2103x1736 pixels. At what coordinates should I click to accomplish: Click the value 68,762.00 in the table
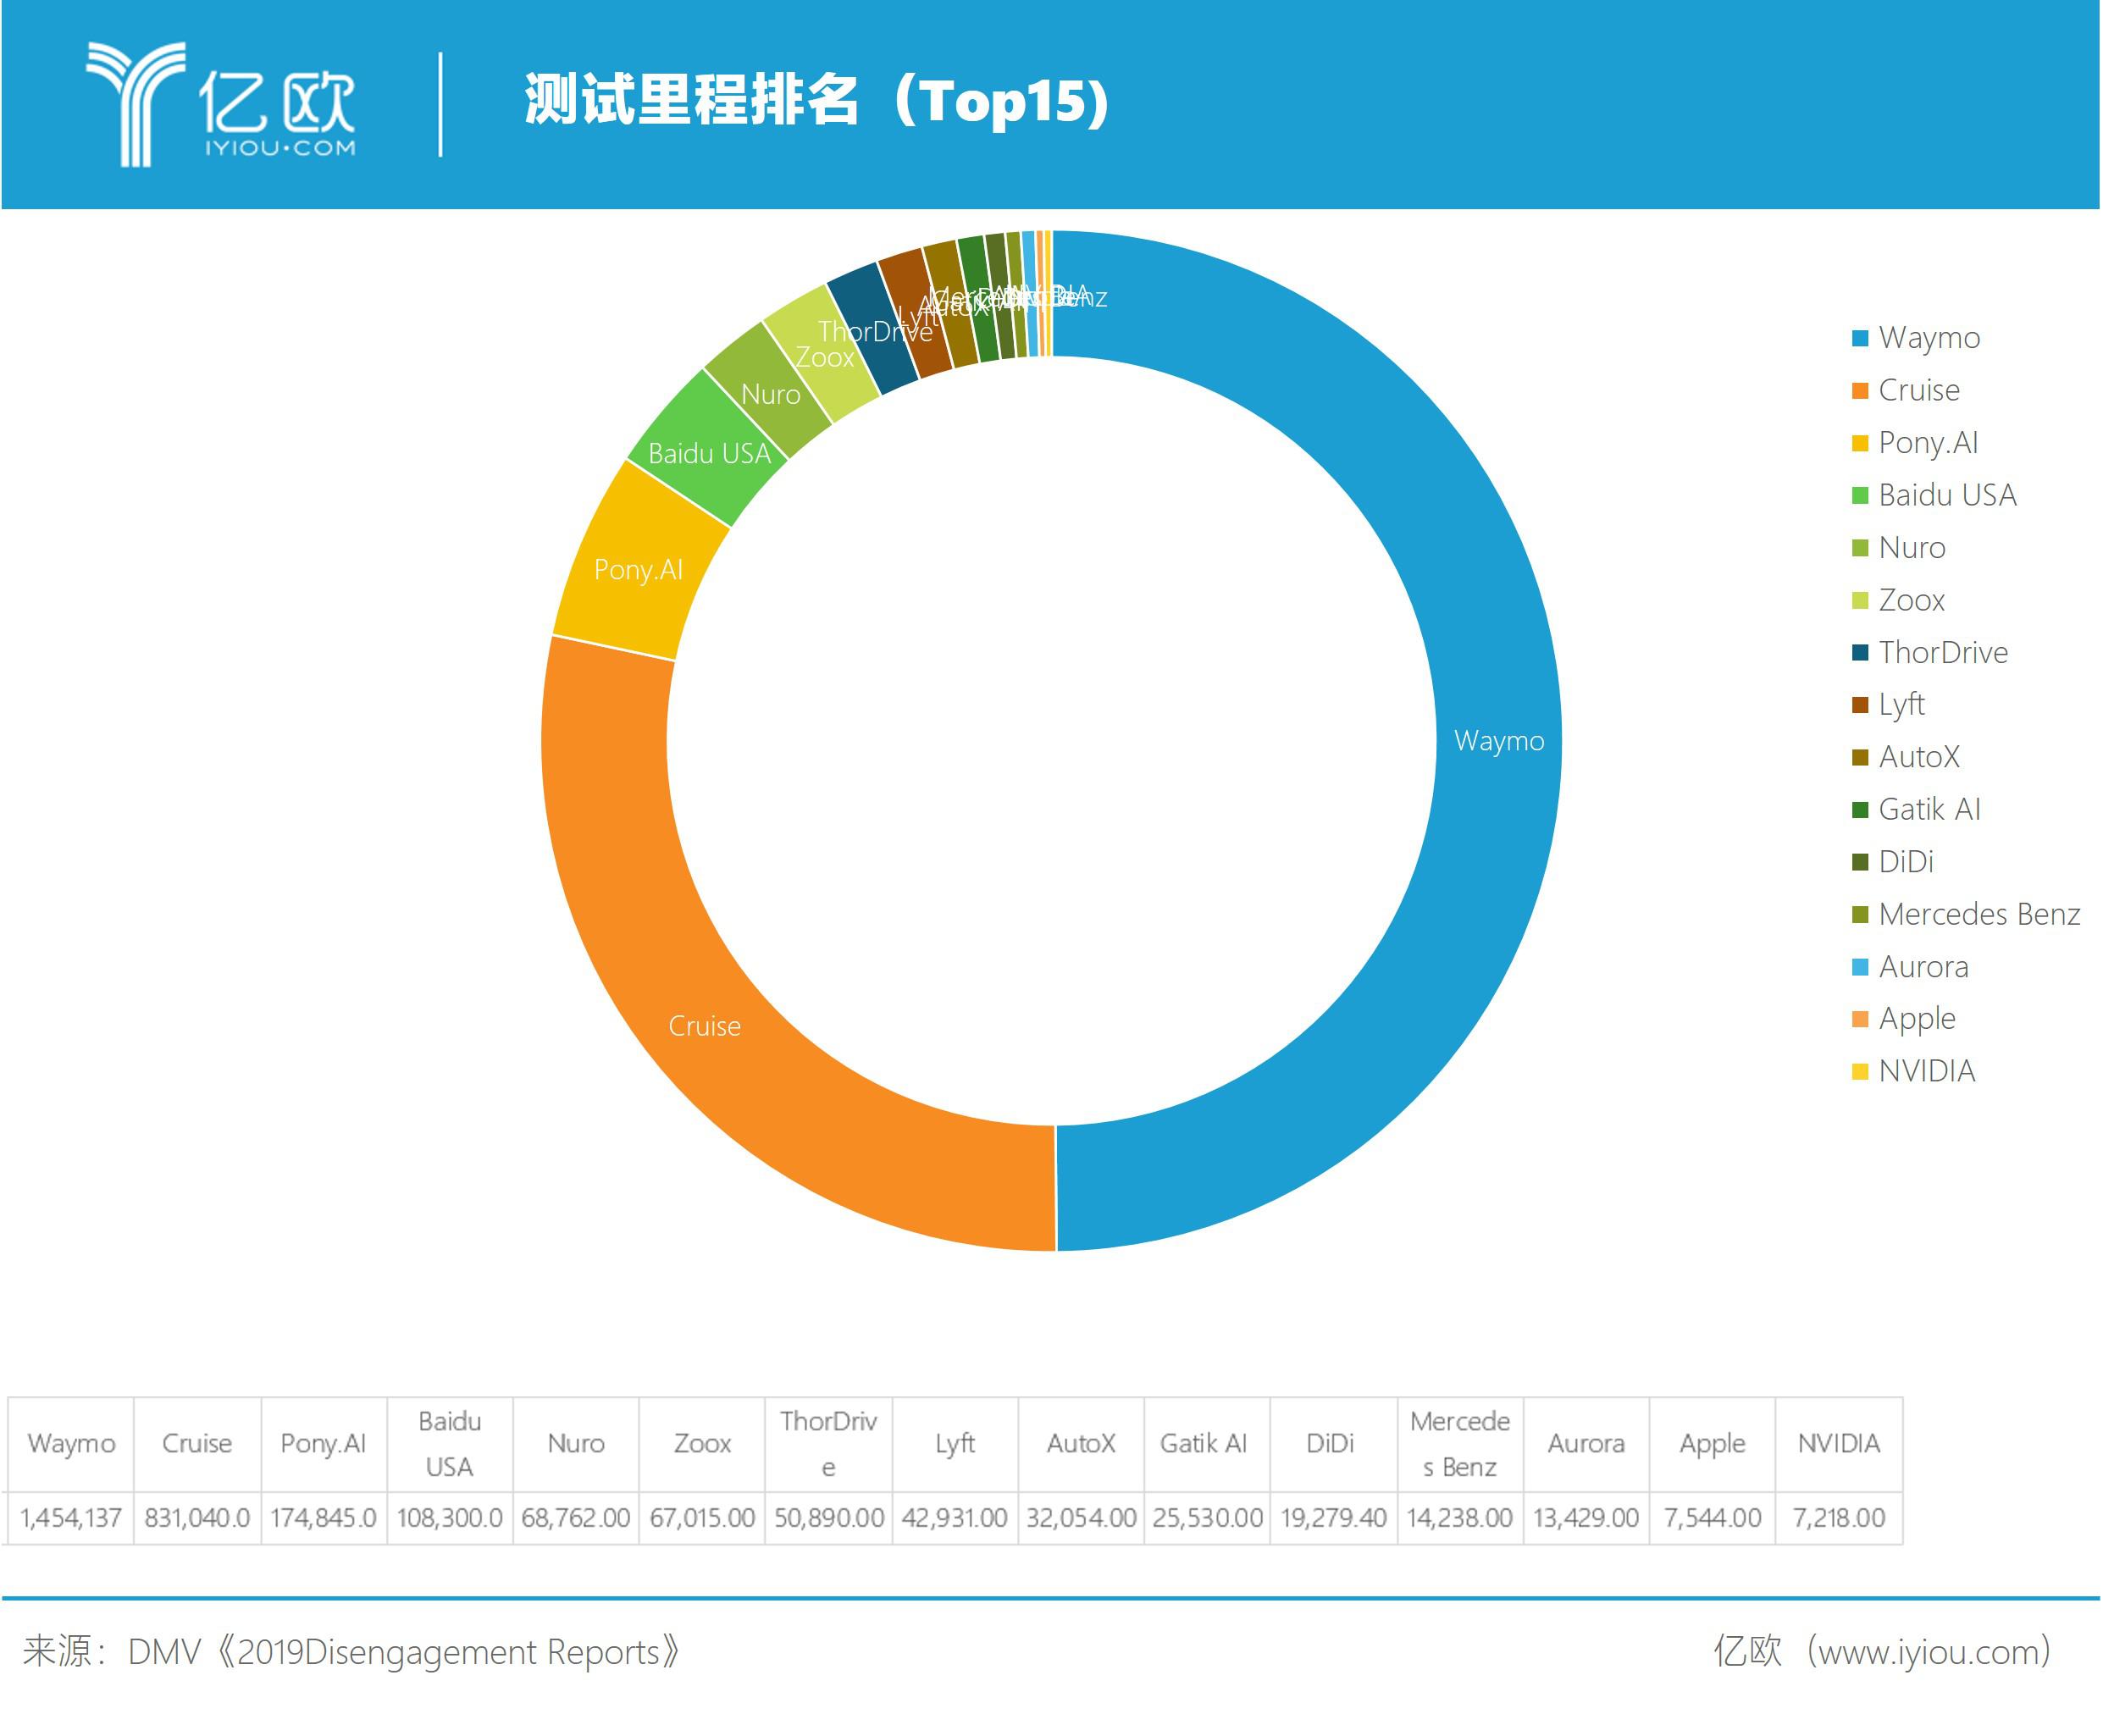point(576,1518)
